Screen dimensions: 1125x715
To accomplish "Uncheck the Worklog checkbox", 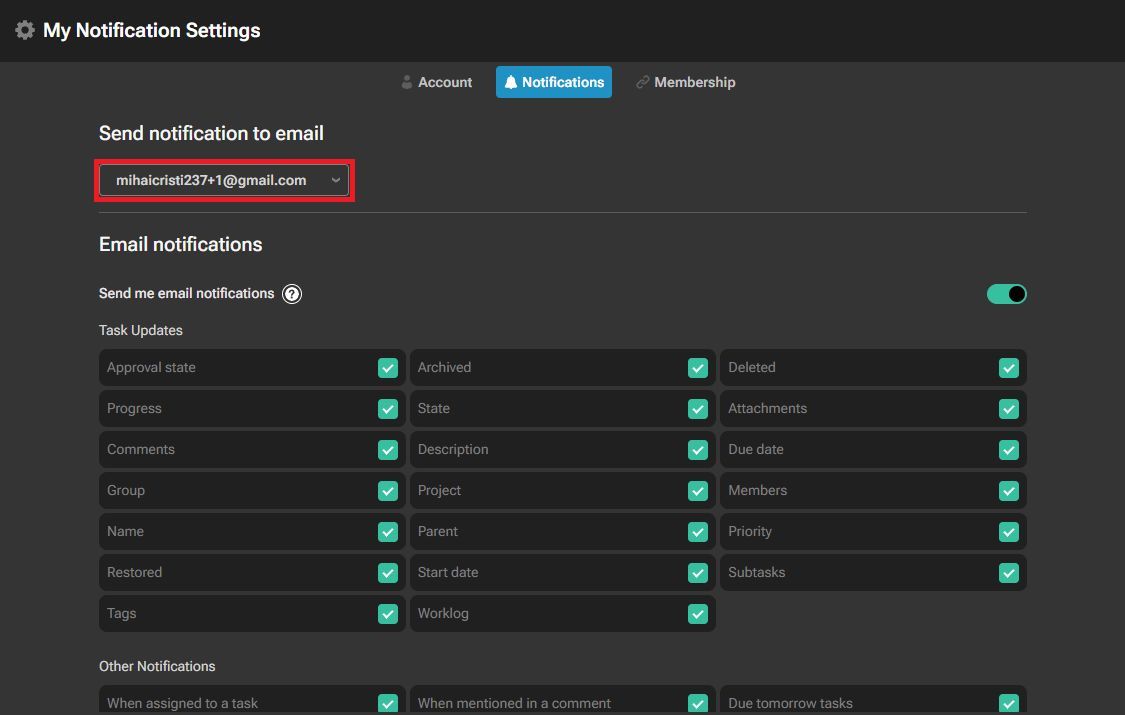I will tap(698, 614).
